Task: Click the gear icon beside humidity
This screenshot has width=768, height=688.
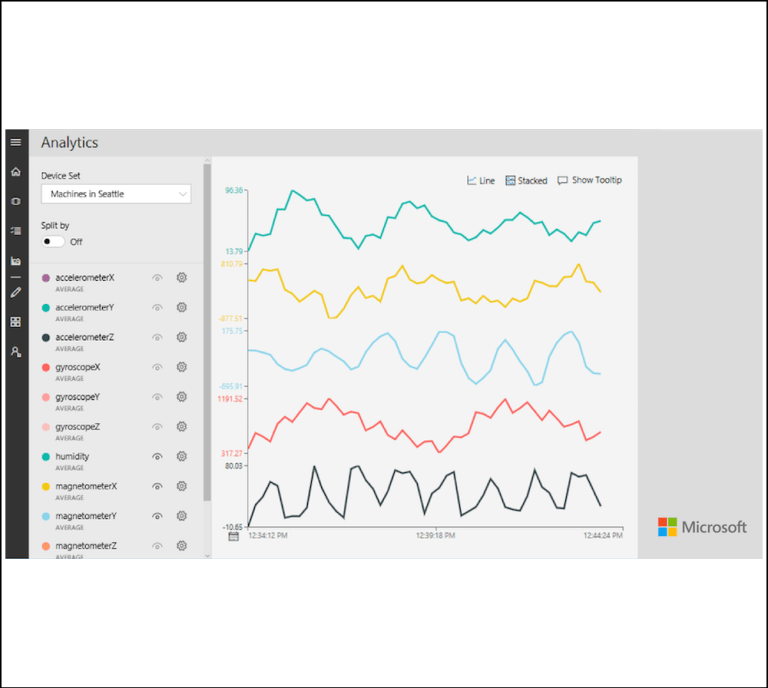Action: (182, 456)
